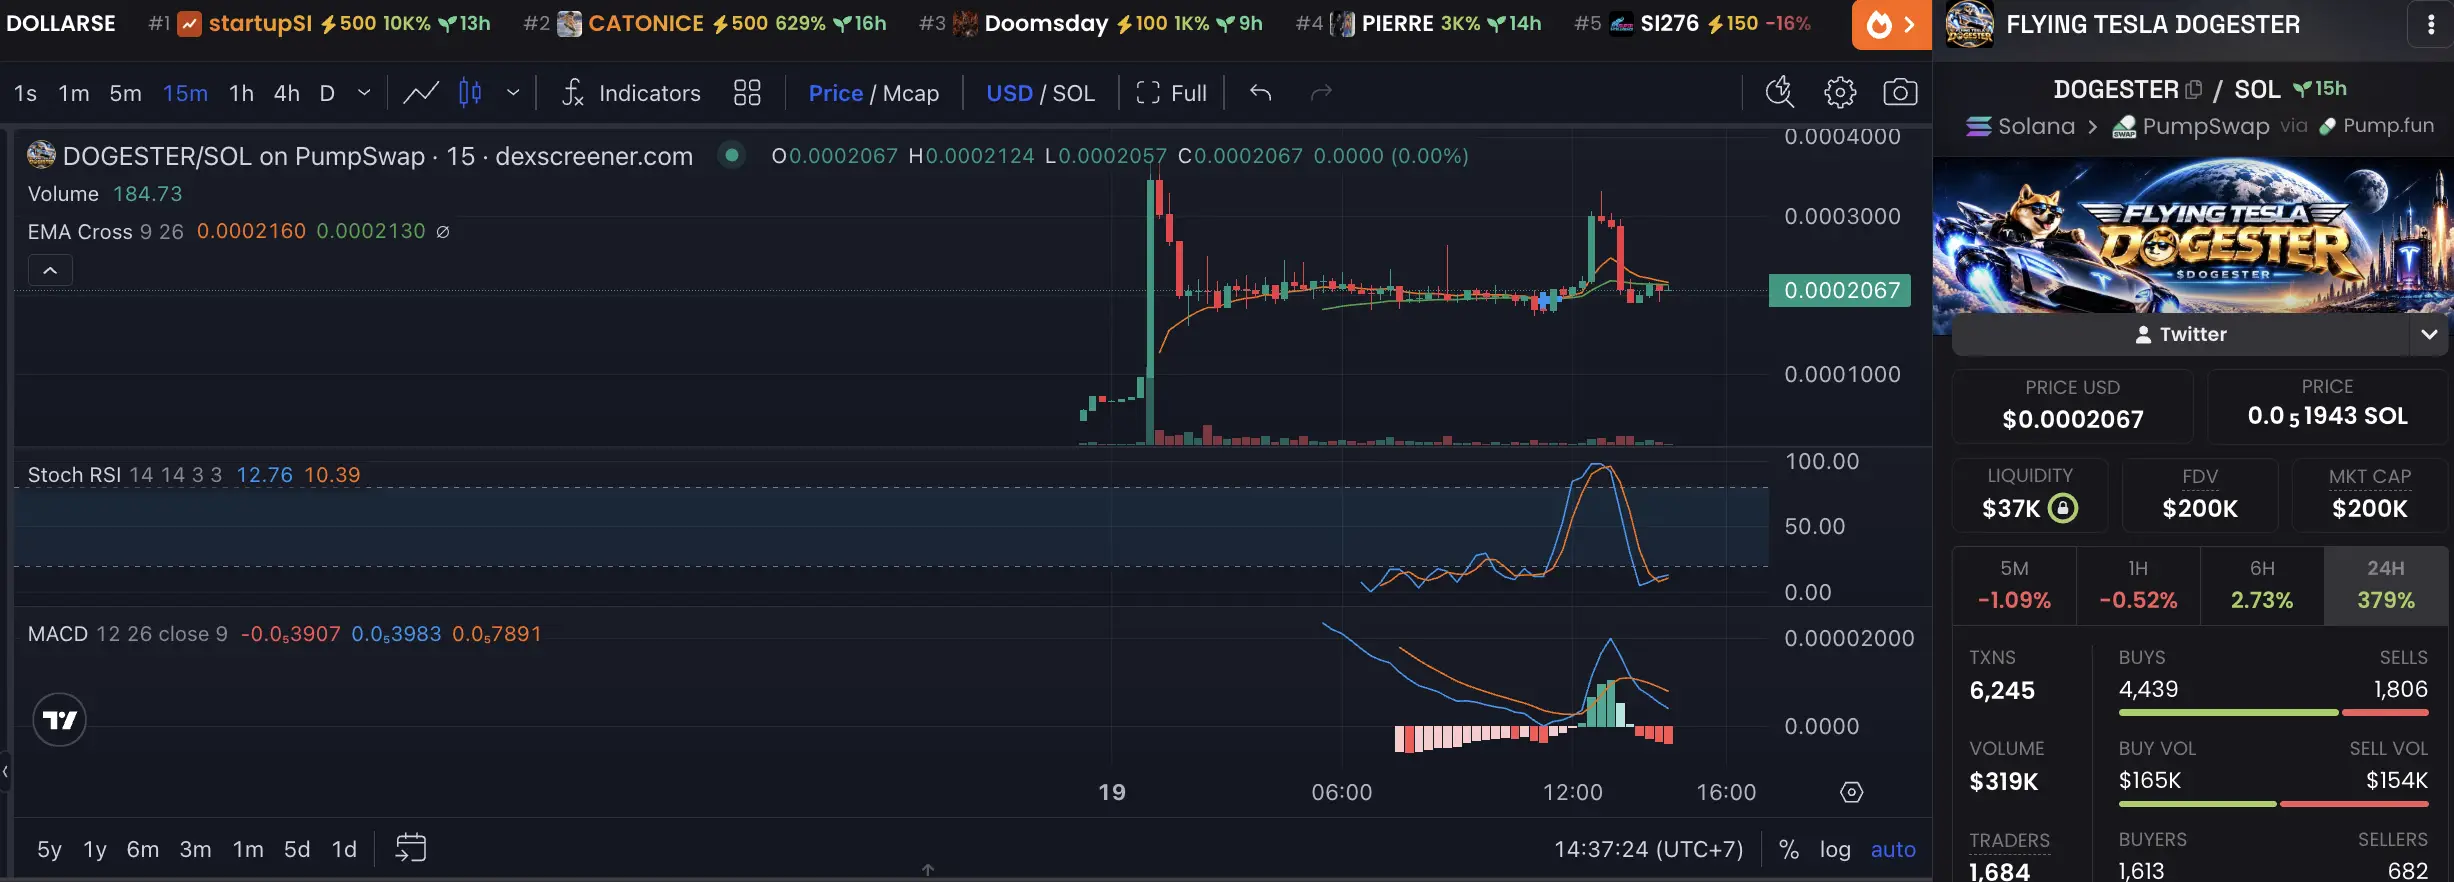2454x882 pixels.
Task: Open time axis settings gear icon
Action: pos(1852,792)
